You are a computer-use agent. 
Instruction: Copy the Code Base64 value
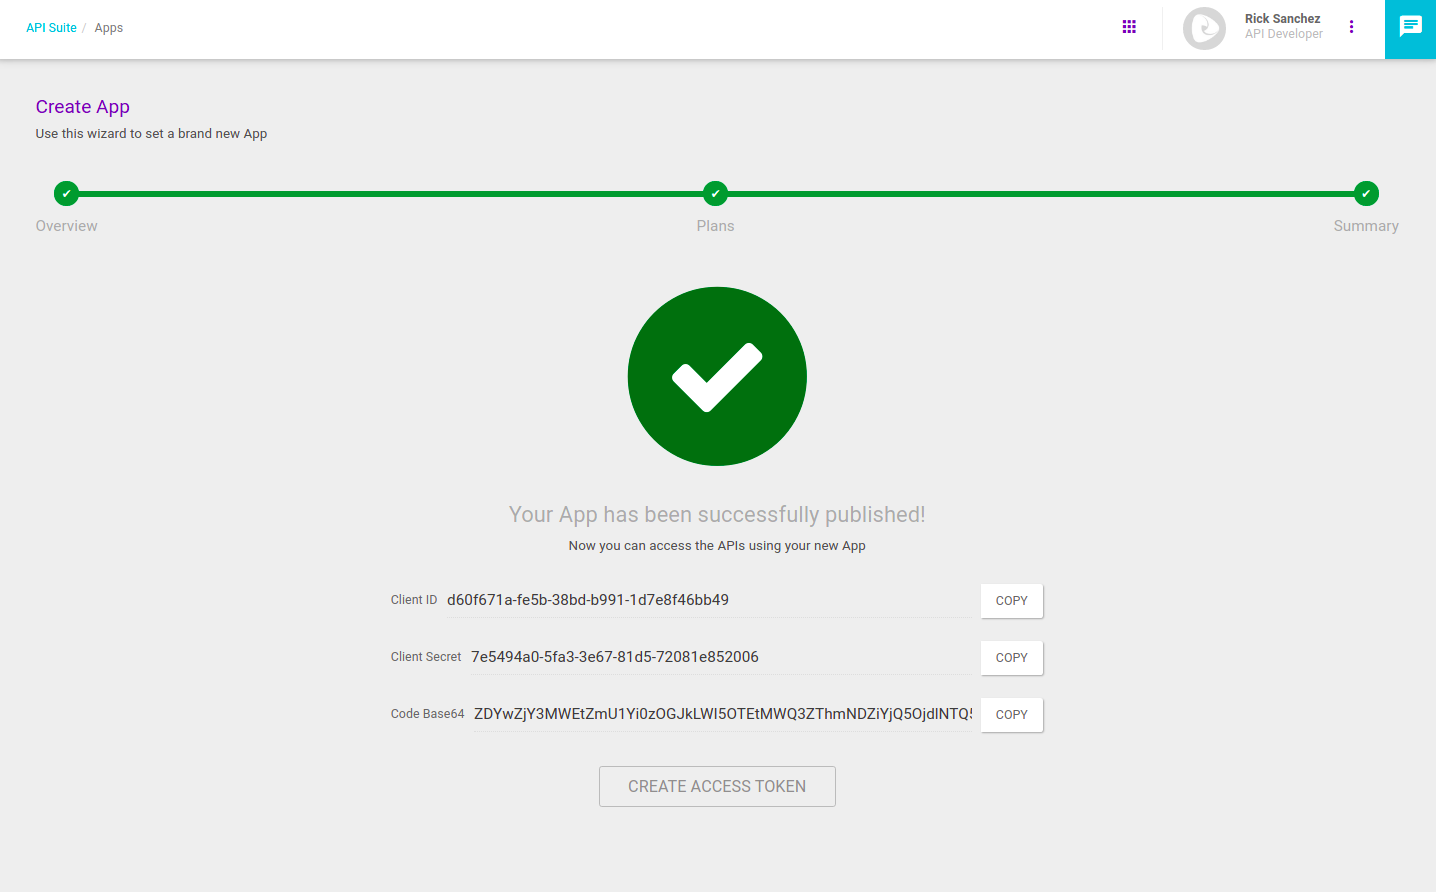[1011, 714]
